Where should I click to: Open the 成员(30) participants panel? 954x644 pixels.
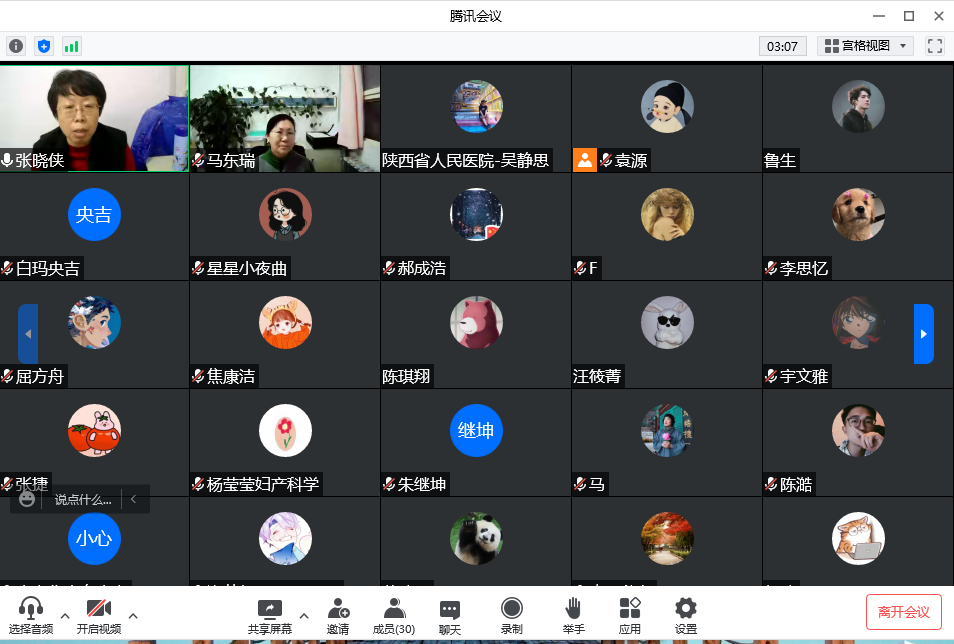[x=393, y=615]
